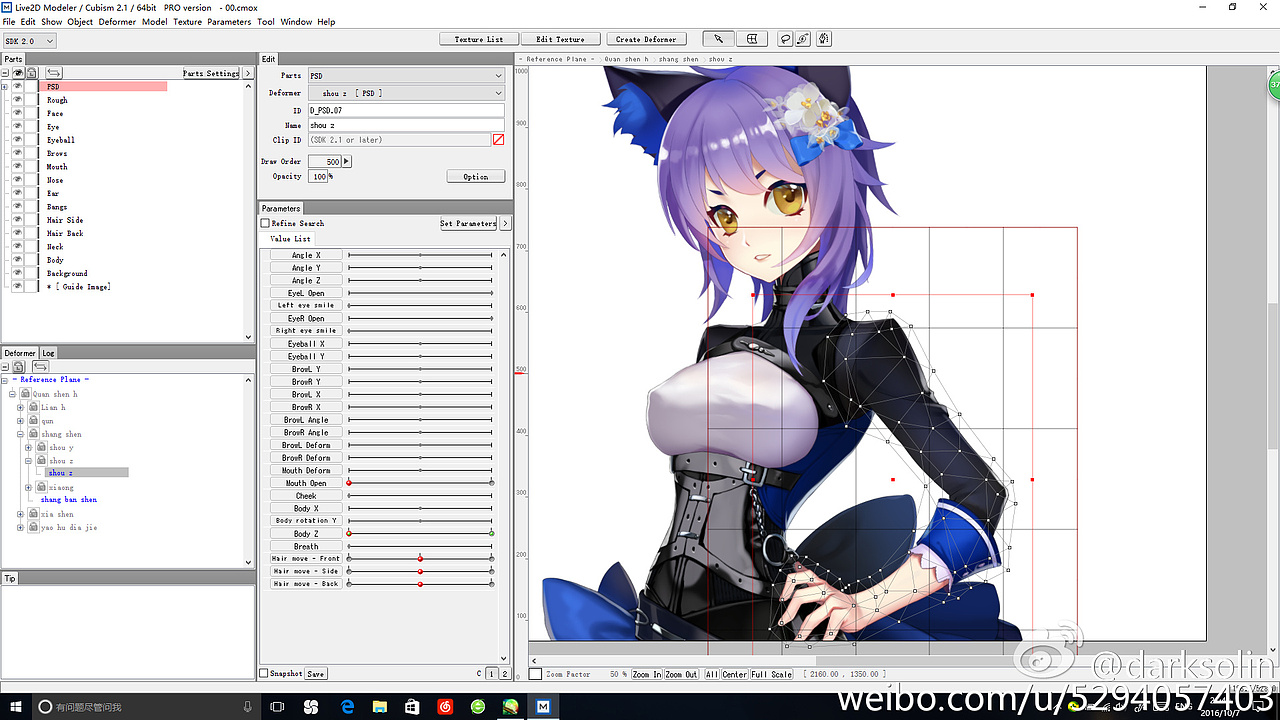
Task: Click the fourth canvas tool icon
Action: (x=803, y=39)
